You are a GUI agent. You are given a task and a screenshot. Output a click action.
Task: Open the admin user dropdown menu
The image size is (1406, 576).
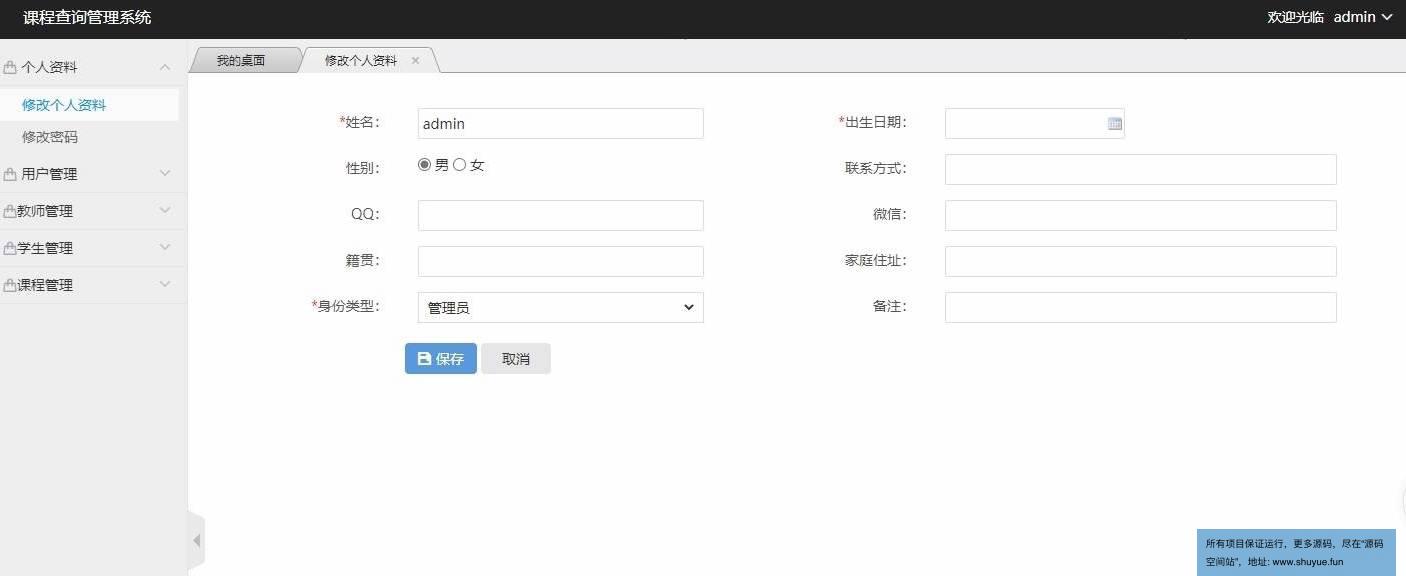[1363, 17]
